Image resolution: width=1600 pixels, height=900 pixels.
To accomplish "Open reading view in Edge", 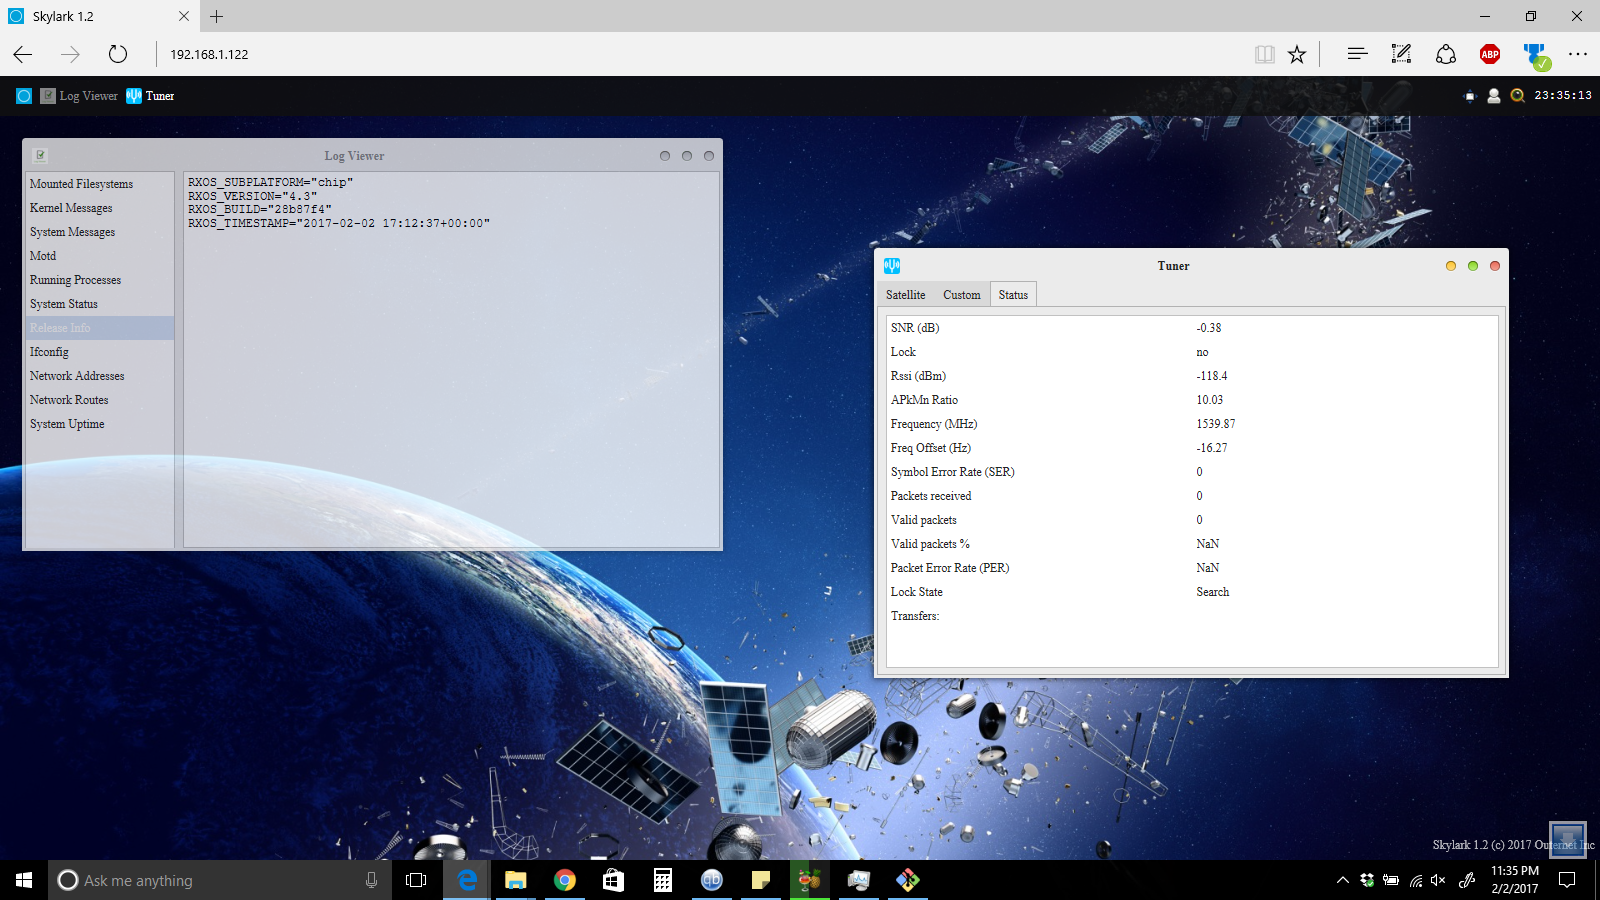I will tap(1265, 54).
